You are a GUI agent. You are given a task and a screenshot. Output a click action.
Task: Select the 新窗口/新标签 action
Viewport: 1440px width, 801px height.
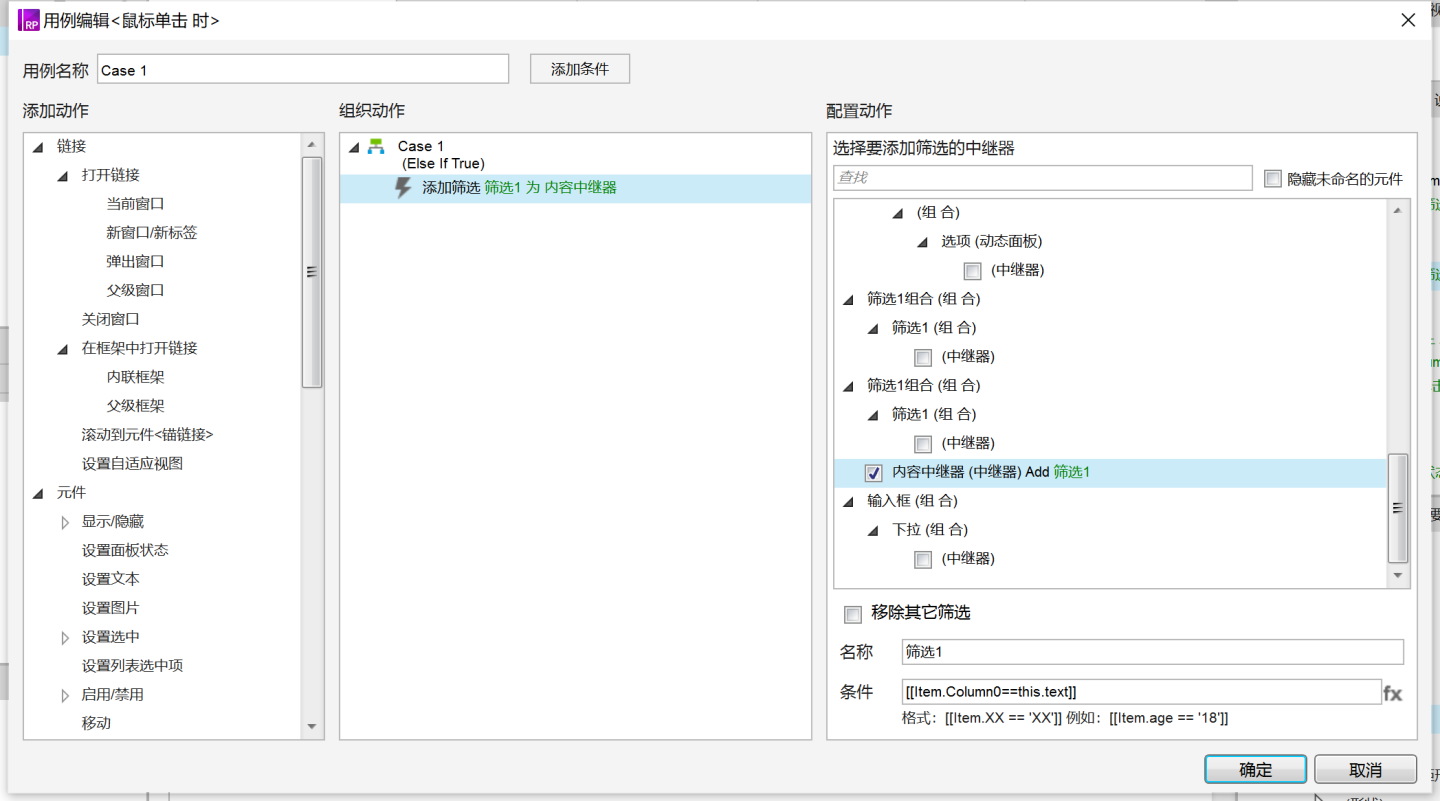pos(152,233)
